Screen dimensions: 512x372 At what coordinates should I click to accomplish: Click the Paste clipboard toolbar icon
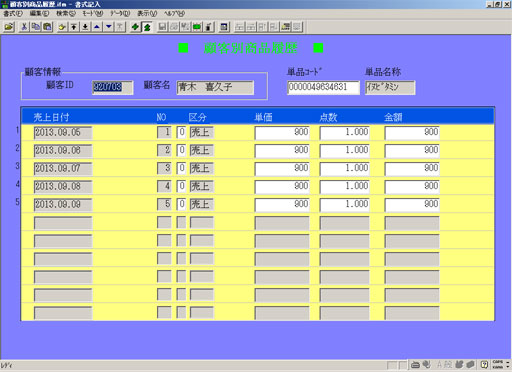click(x=47, y=27)
